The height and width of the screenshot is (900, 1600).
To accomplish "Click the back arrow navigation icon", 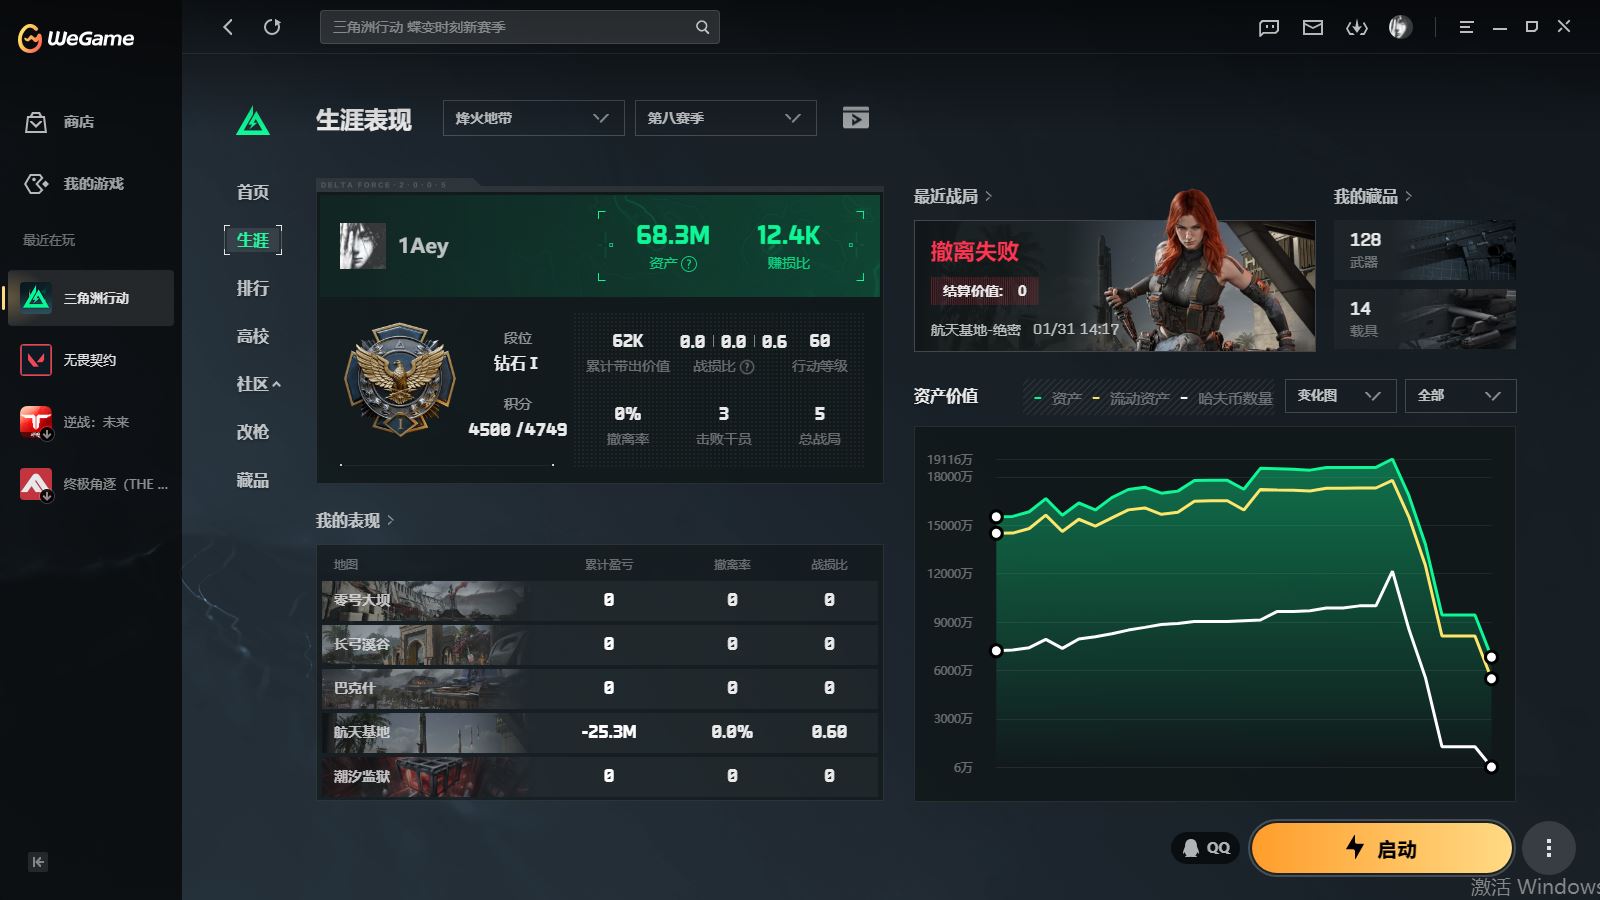I will pos(228,27).
